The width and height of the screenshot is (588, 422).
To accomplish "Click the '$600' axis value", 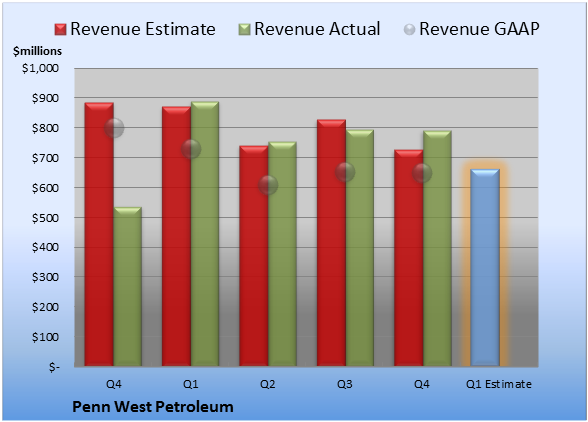I will click(x=45, y=188).
